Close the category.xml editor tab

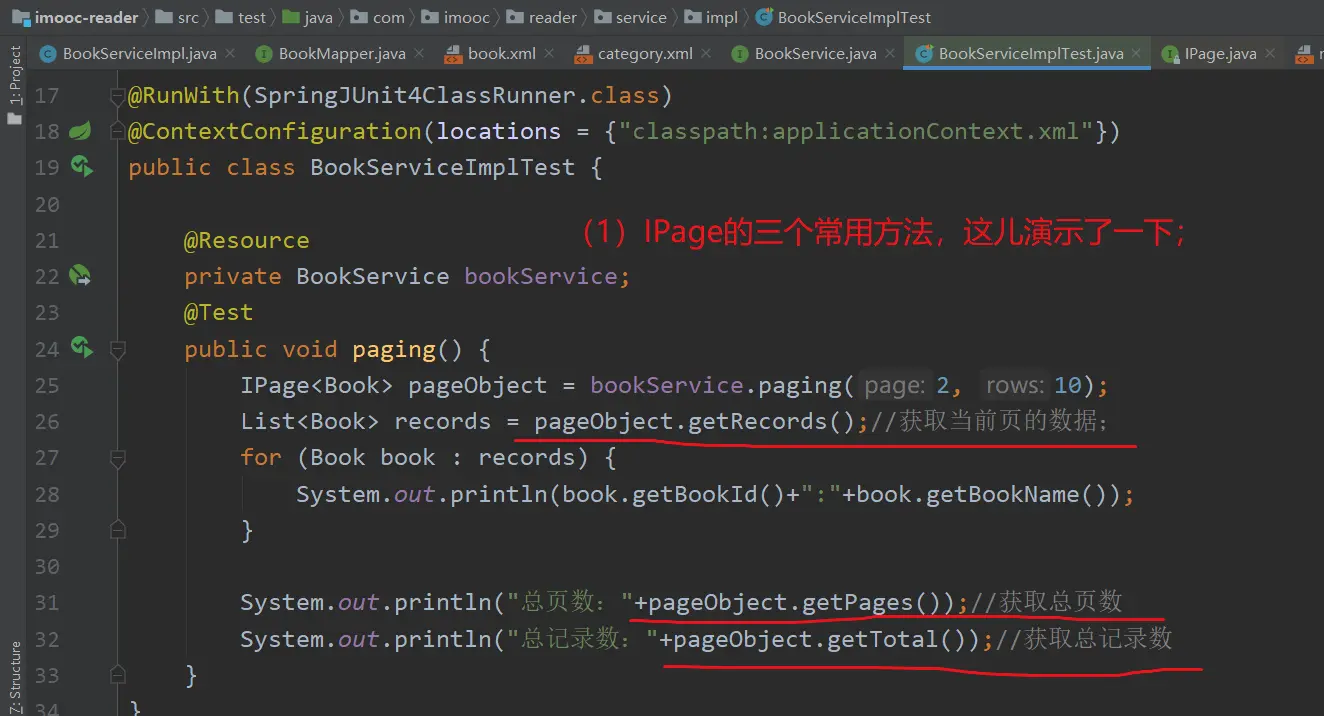click(x=707, y=54)
